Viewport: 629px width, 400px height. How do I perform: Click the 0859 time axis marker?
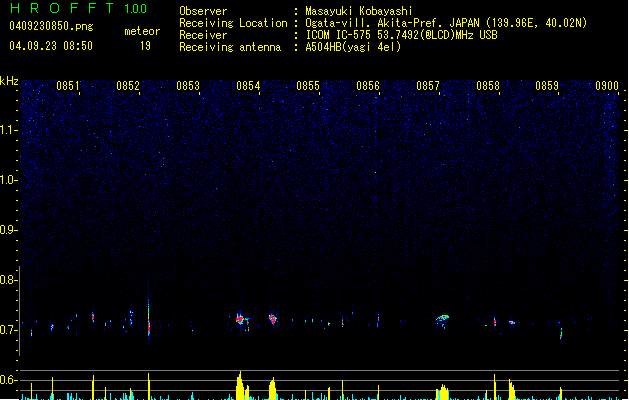[547, 86]
